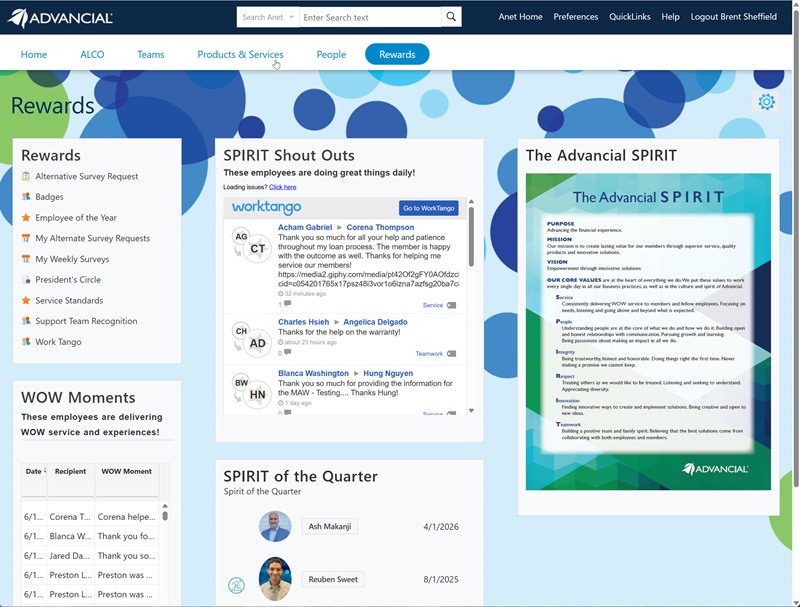
Task: Click the 8/1/2025 date text
Action: coord(441,579)
